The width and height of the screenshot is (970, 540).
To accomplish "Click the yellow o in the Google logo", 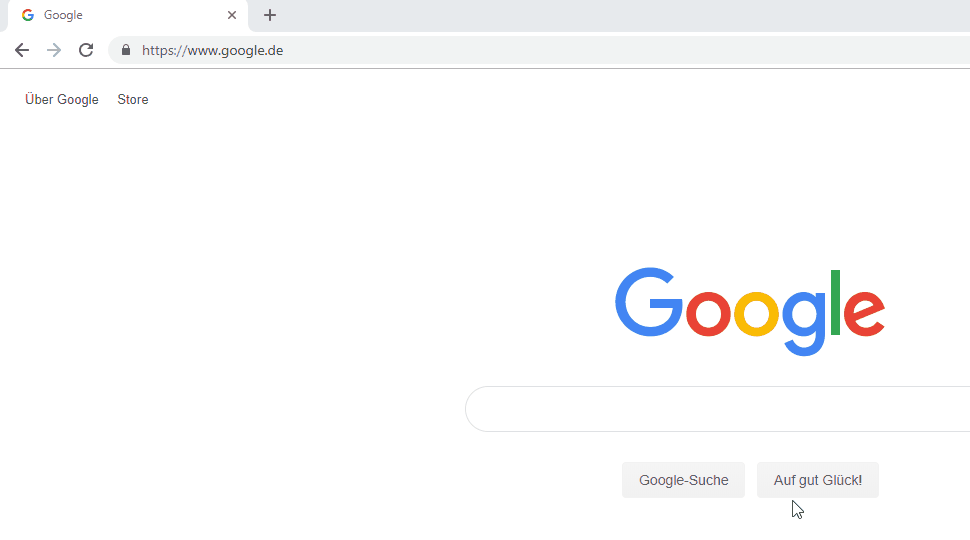I will [x=756, y=312].
